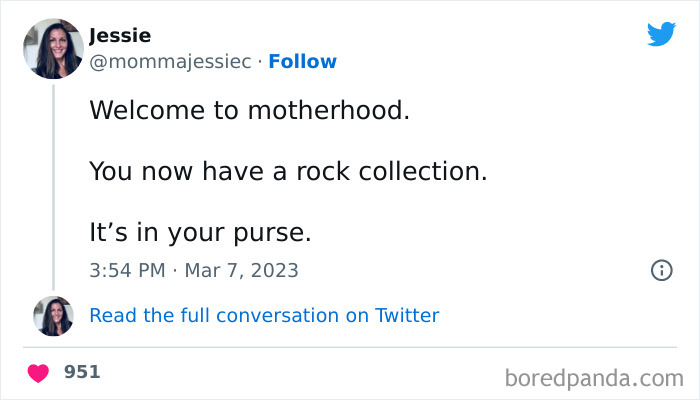
Task: Click the Twitter bird logo
Action: pyautogui.click(x=661, y=35)
